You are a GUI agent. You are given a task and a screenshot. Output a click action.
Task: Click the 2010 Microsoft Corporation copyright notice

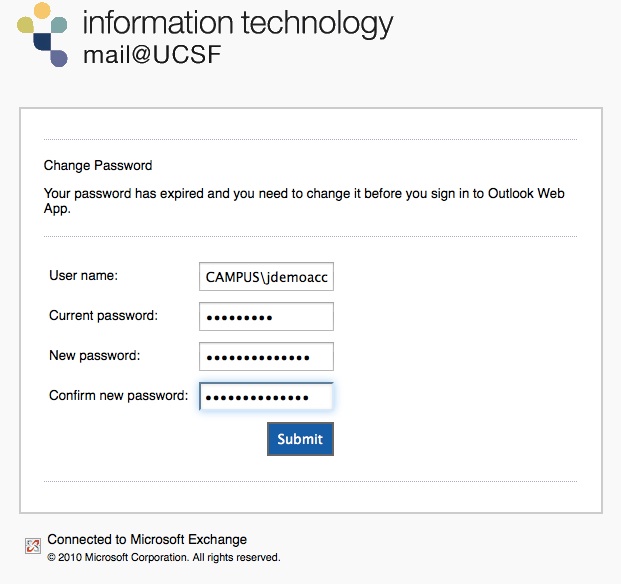coord(164,557)
